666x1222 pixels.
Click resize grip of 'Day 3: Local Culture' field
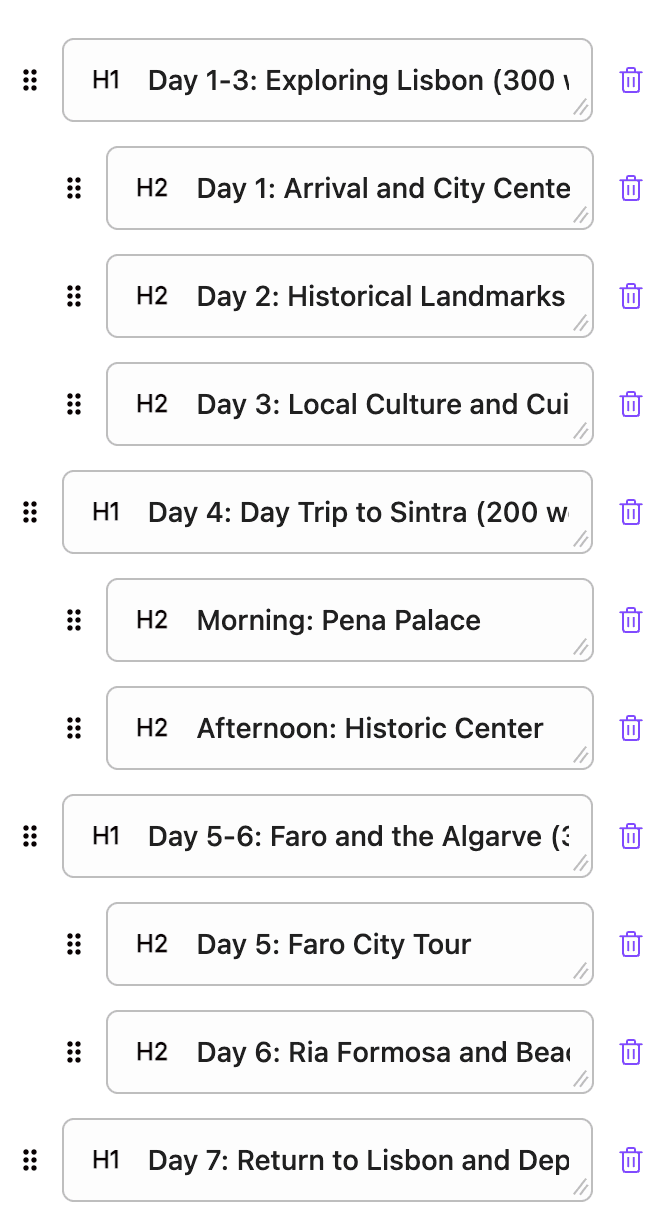581,432
